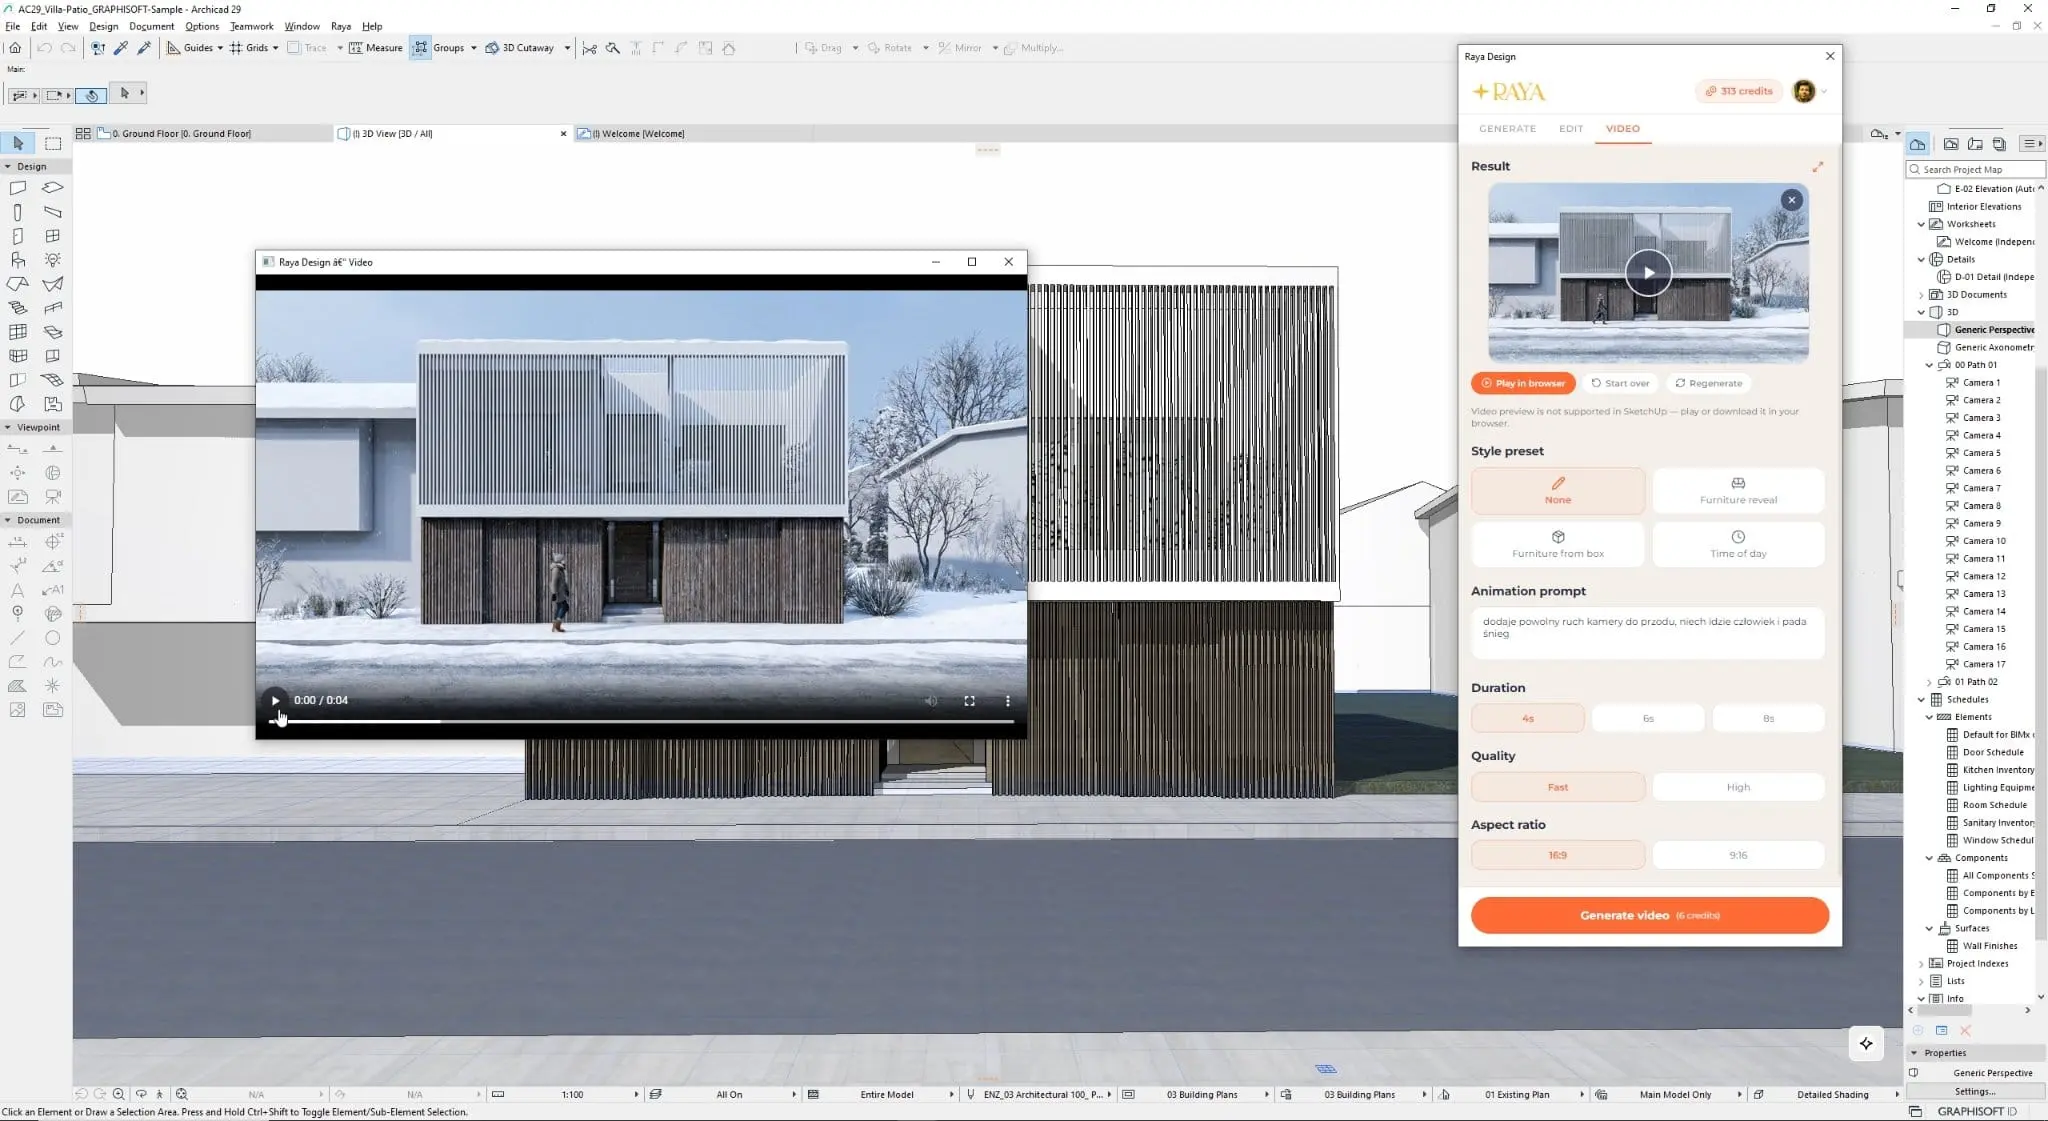
Task: Remove the result thumbnail with the X icon
Action: pos(1792,200)
